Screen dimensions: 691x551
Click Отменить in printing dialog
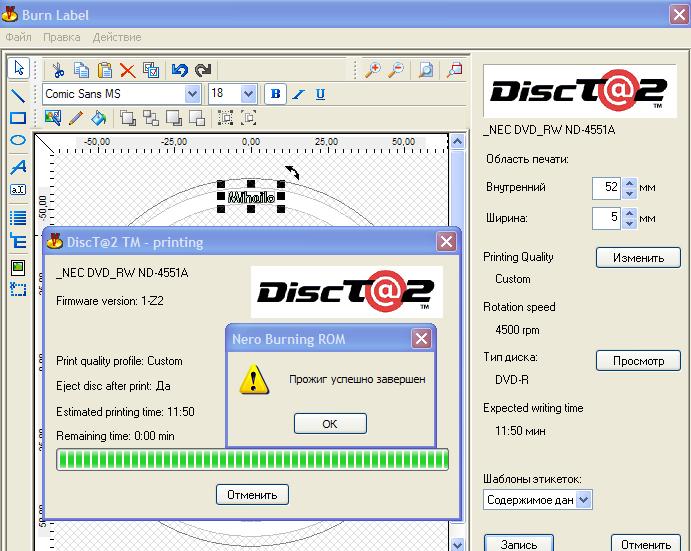(252, 495)
